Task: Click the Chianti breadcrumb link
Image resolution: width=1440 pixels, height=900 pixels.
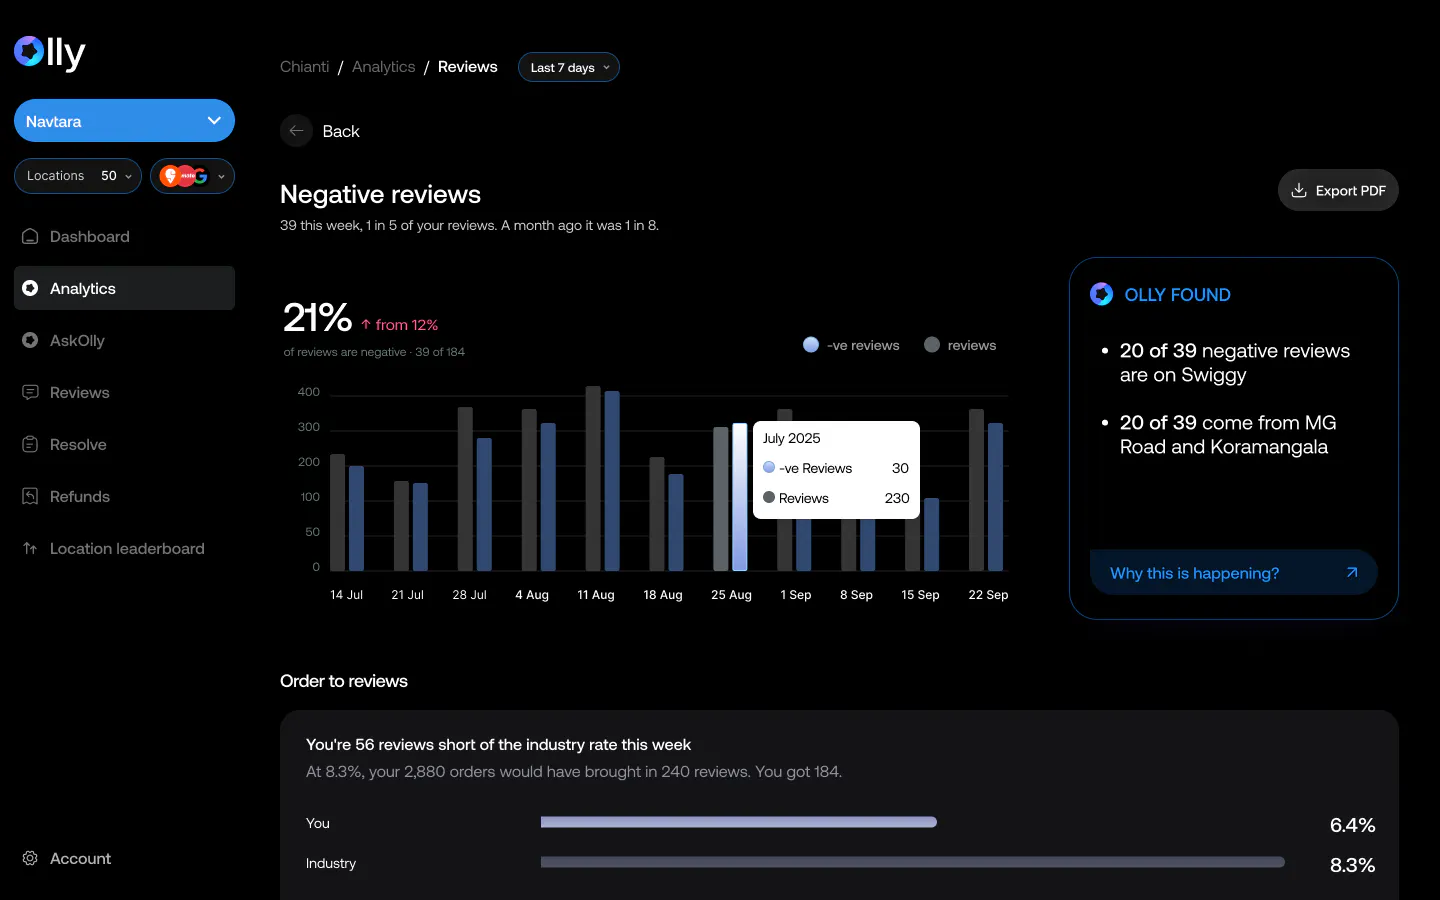Action: coord(304,67)
